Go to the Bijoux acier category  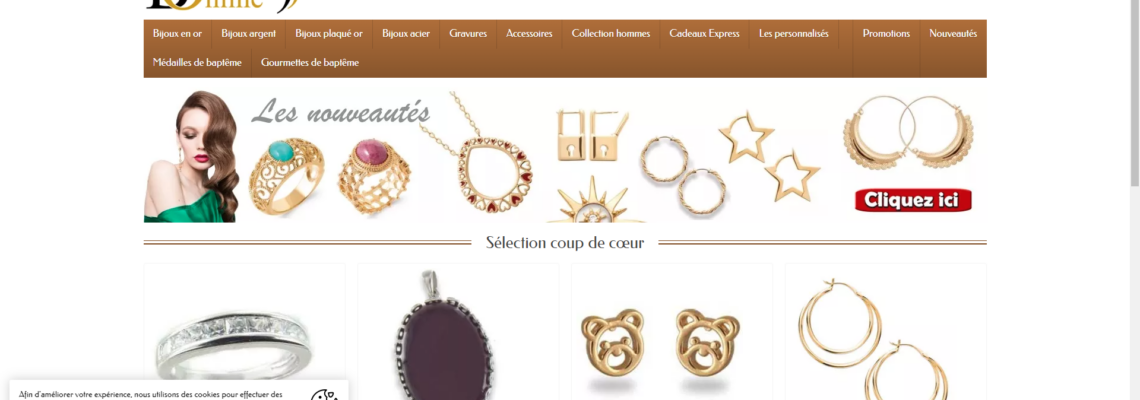[x=406, y=33]
